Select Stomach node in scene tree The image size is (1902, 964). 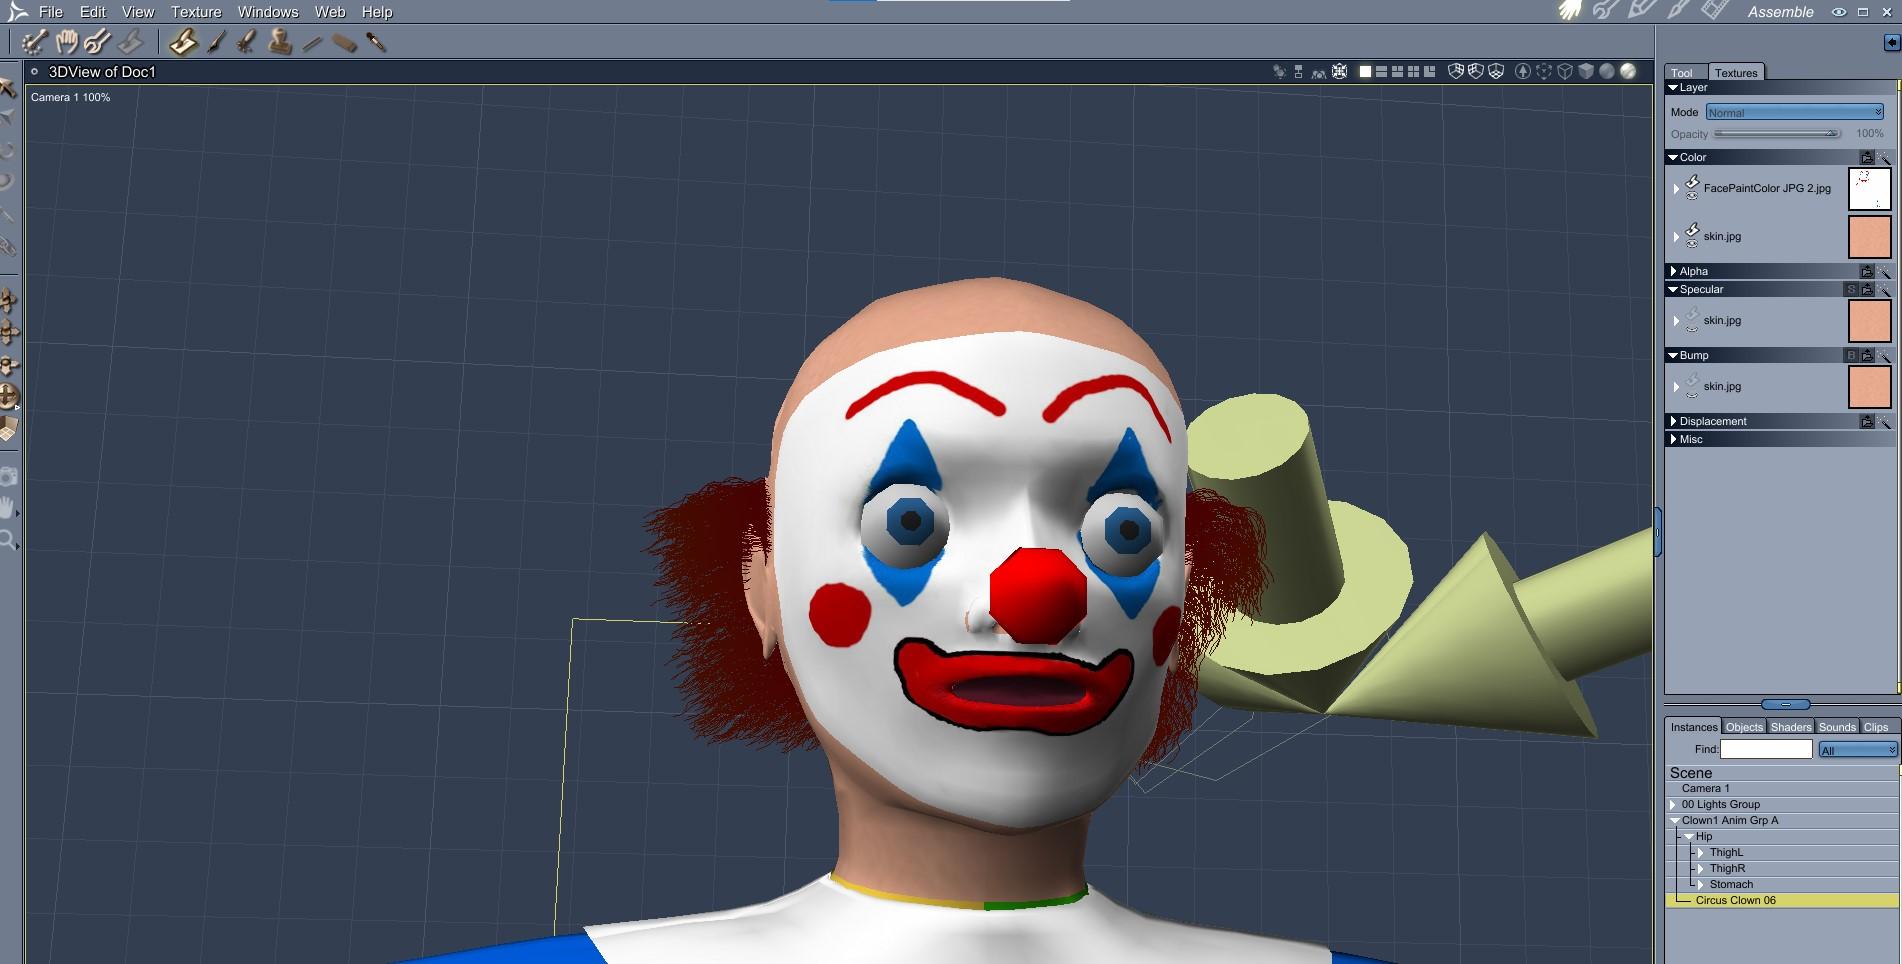pyautogui.click(x=1731, y=884)
